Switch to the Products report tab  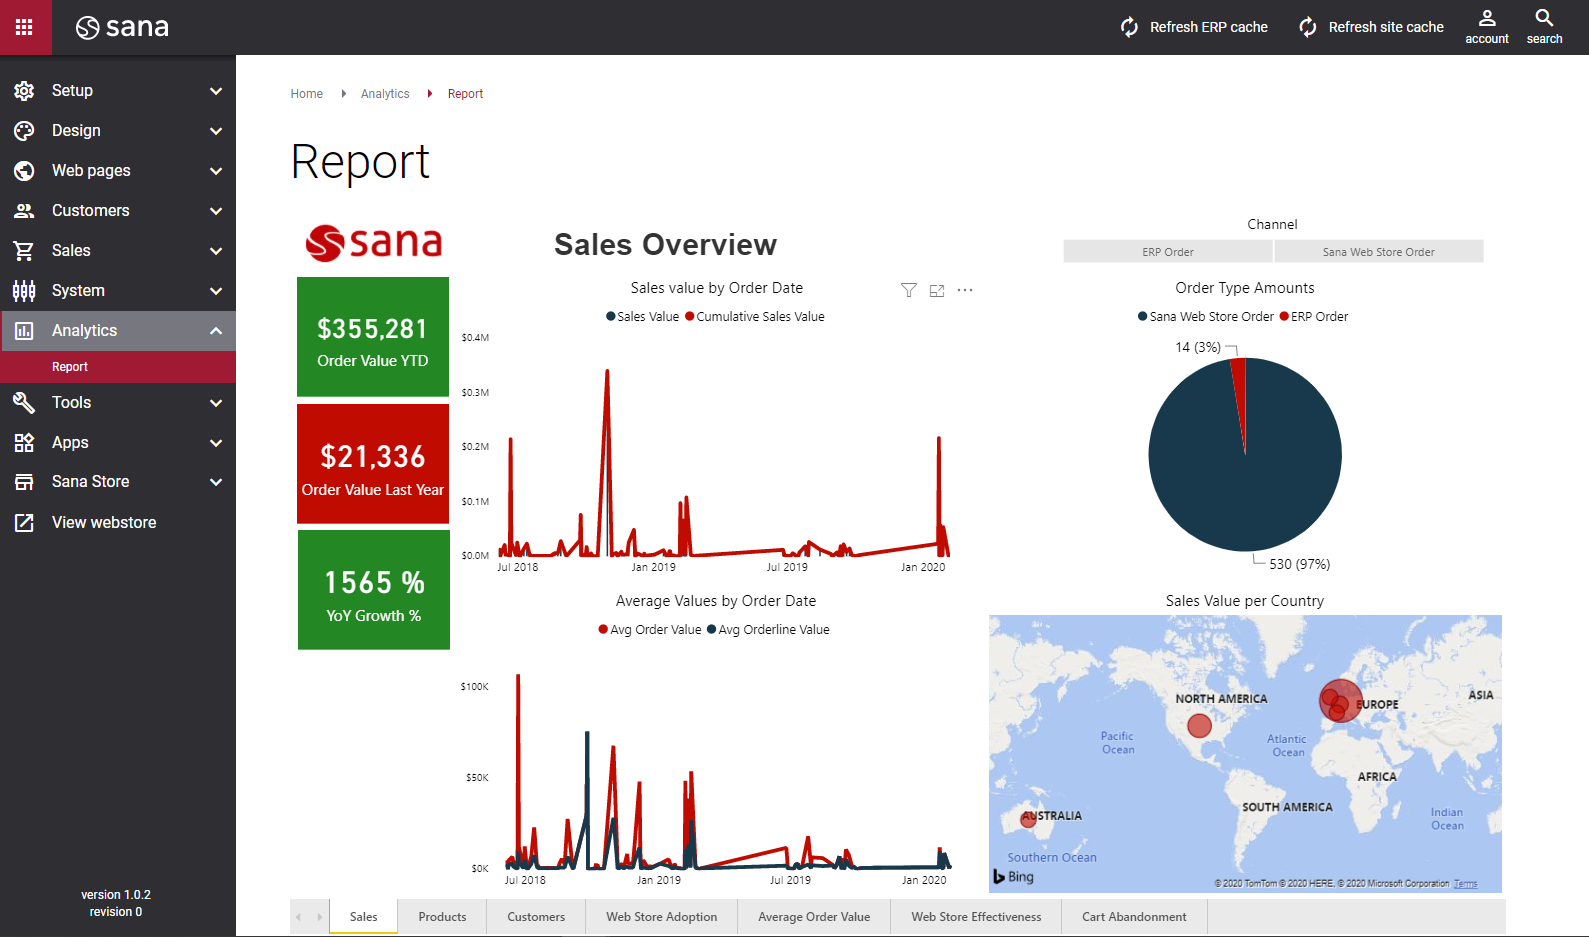[442, 917]
